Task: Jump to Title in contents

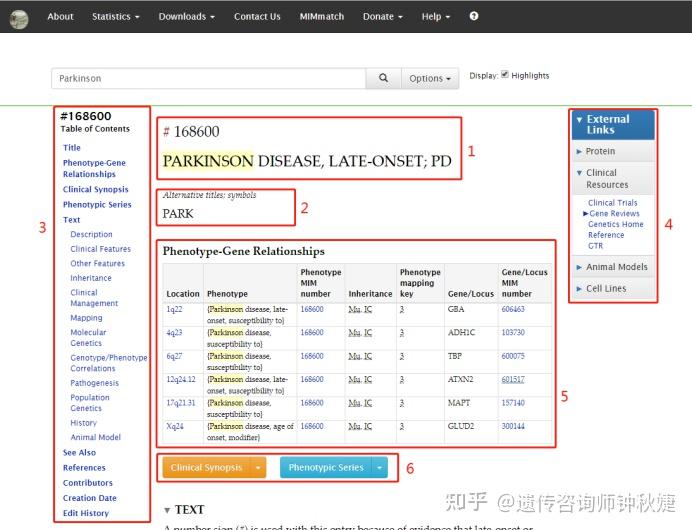Action: tap(71, 147)
